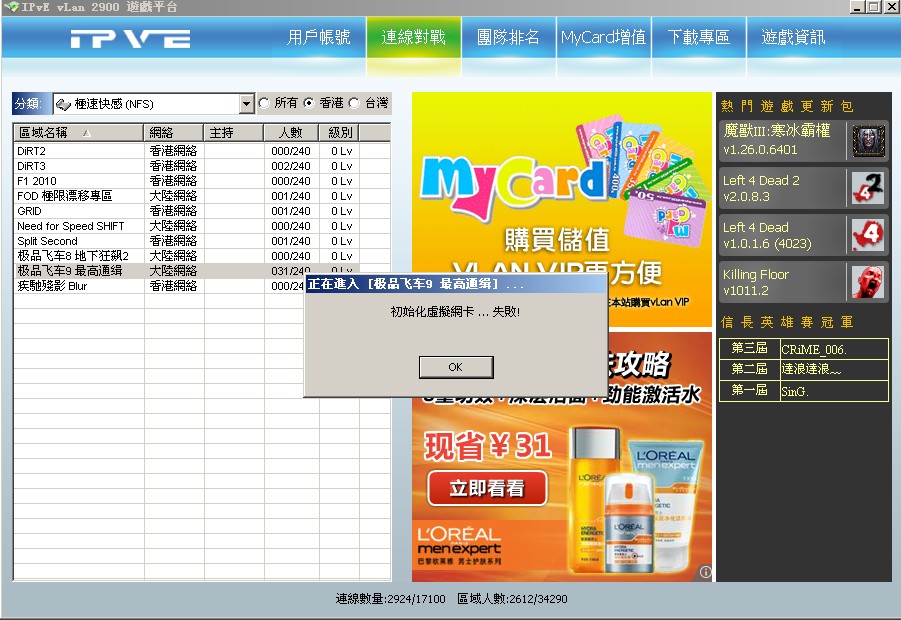Select the DiRT2 room row
The width and height of the screenshot is (901, 620).
202,151
